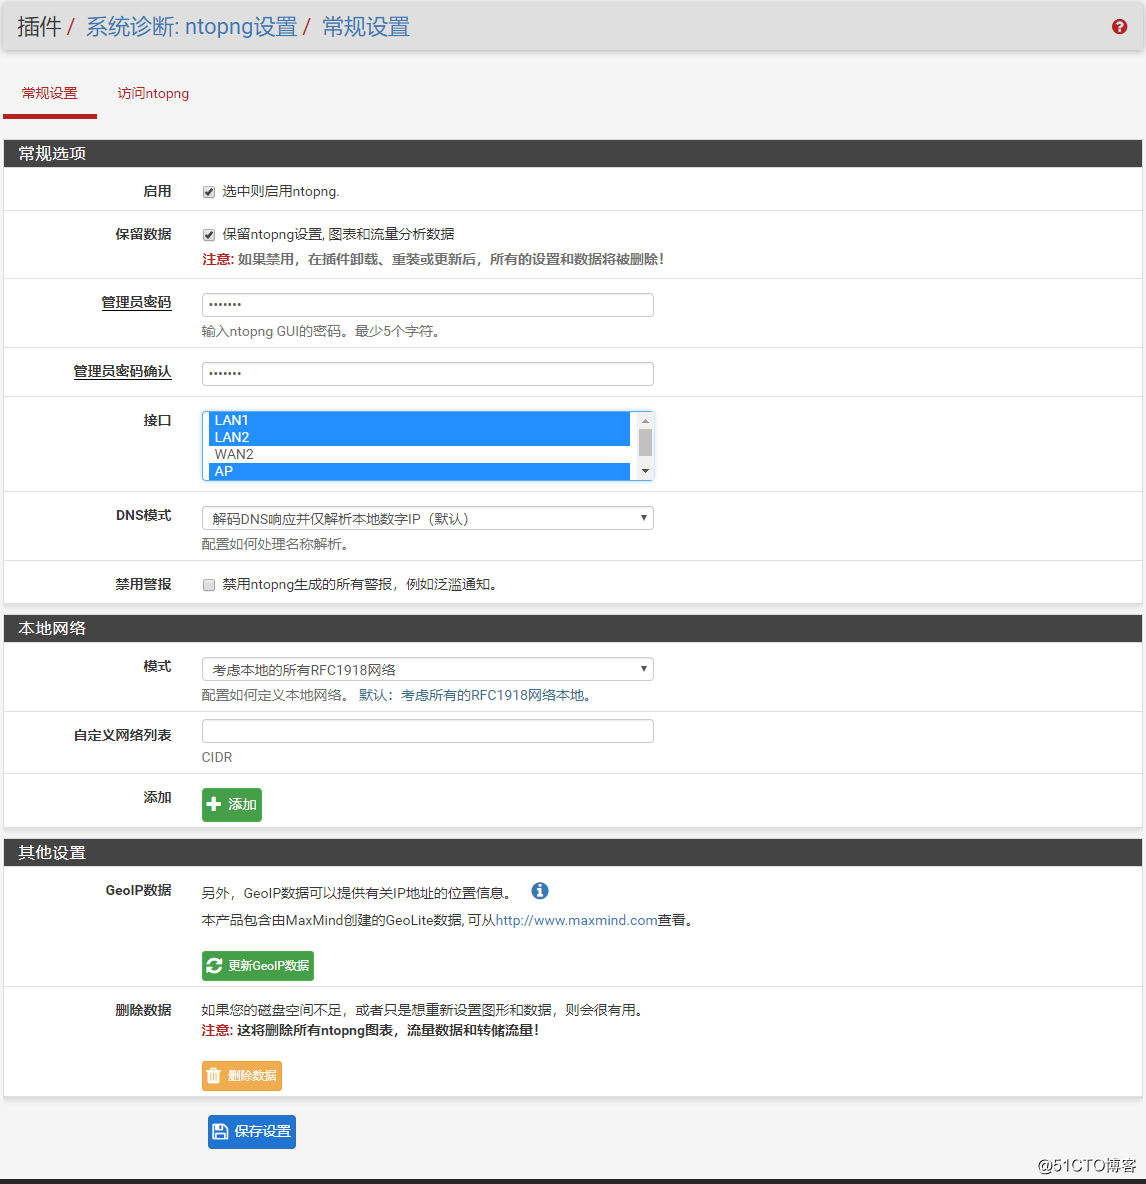Image resolution: width=1146 pixels, height=1184 pixels.
Task: Click the interface list scroll-up arrow
Action: tap(645, 421)
